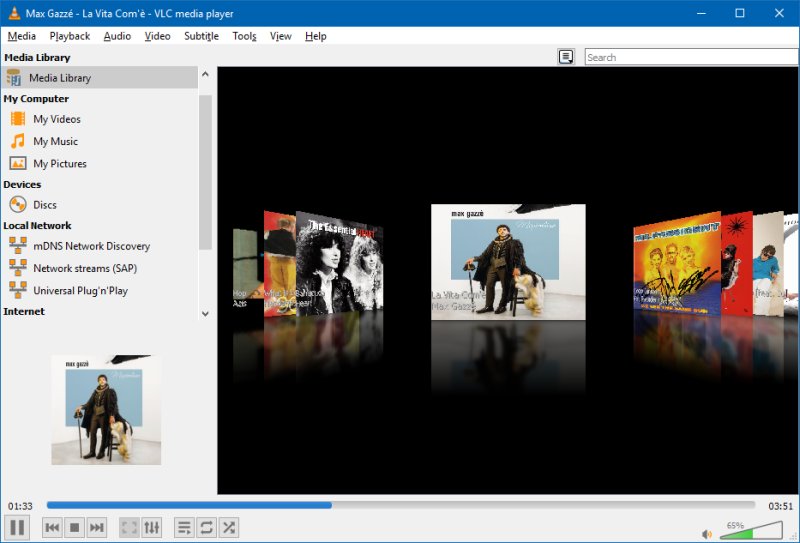Skip to the previous track

52,527
